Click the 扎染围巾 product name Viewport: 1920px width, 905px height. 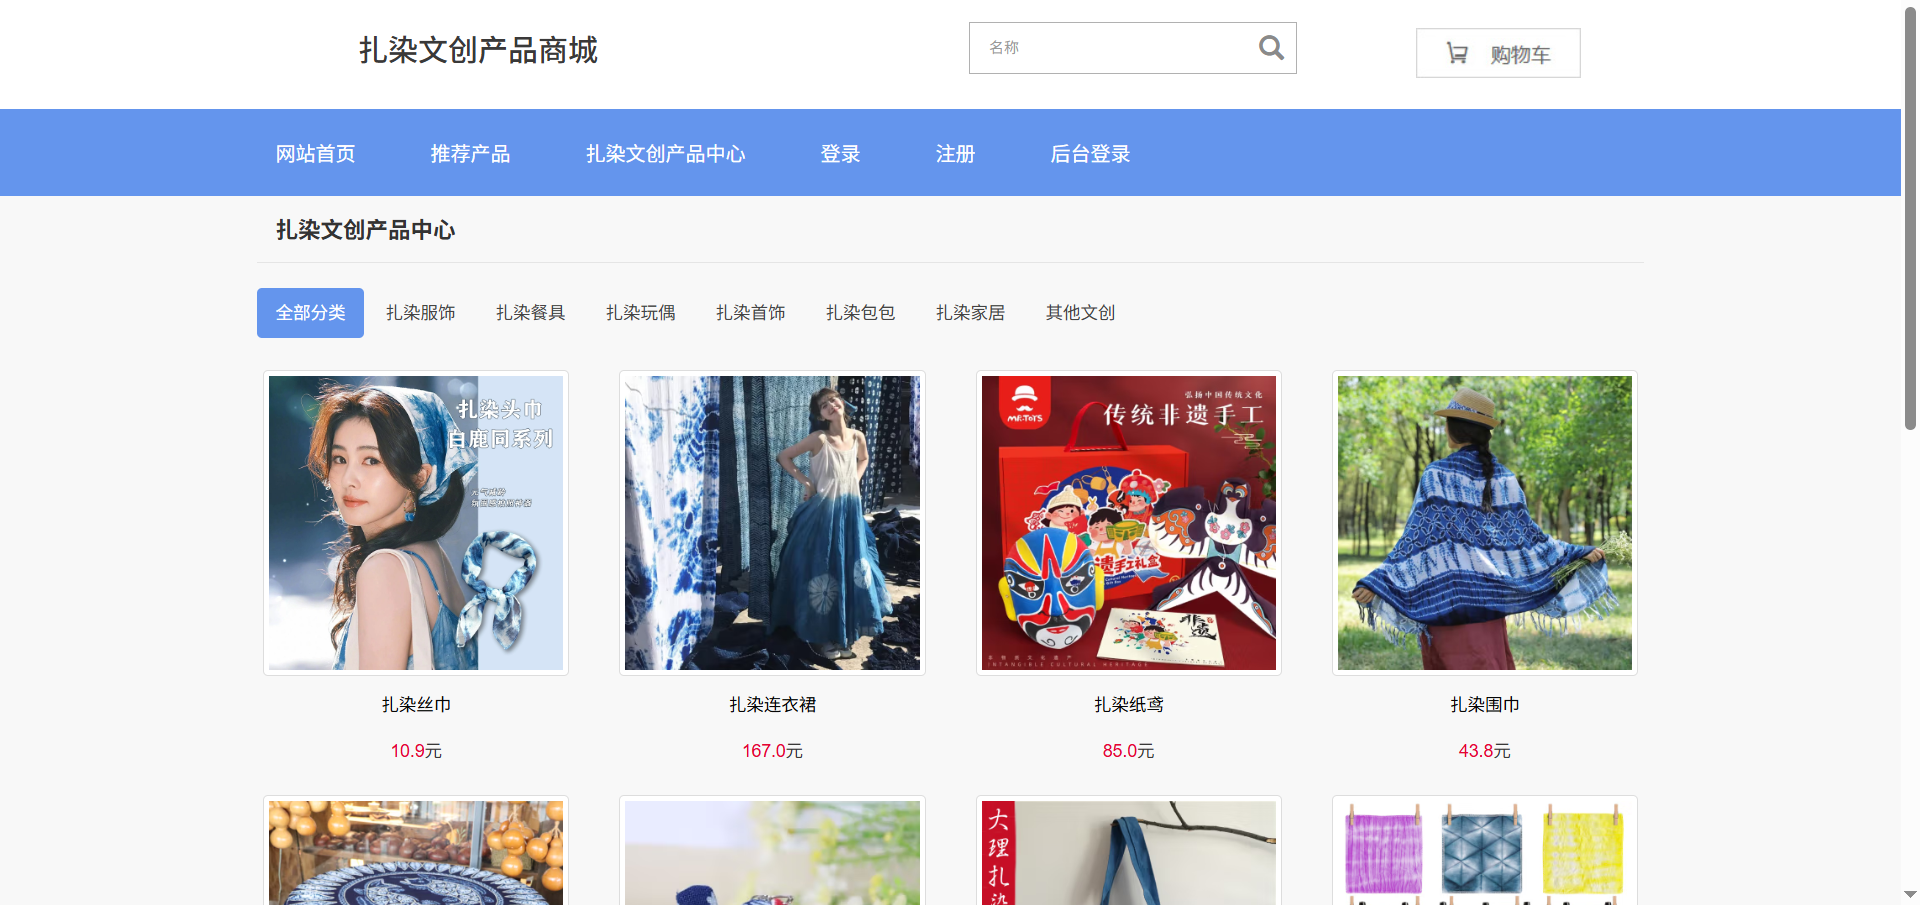point(1485,705)
